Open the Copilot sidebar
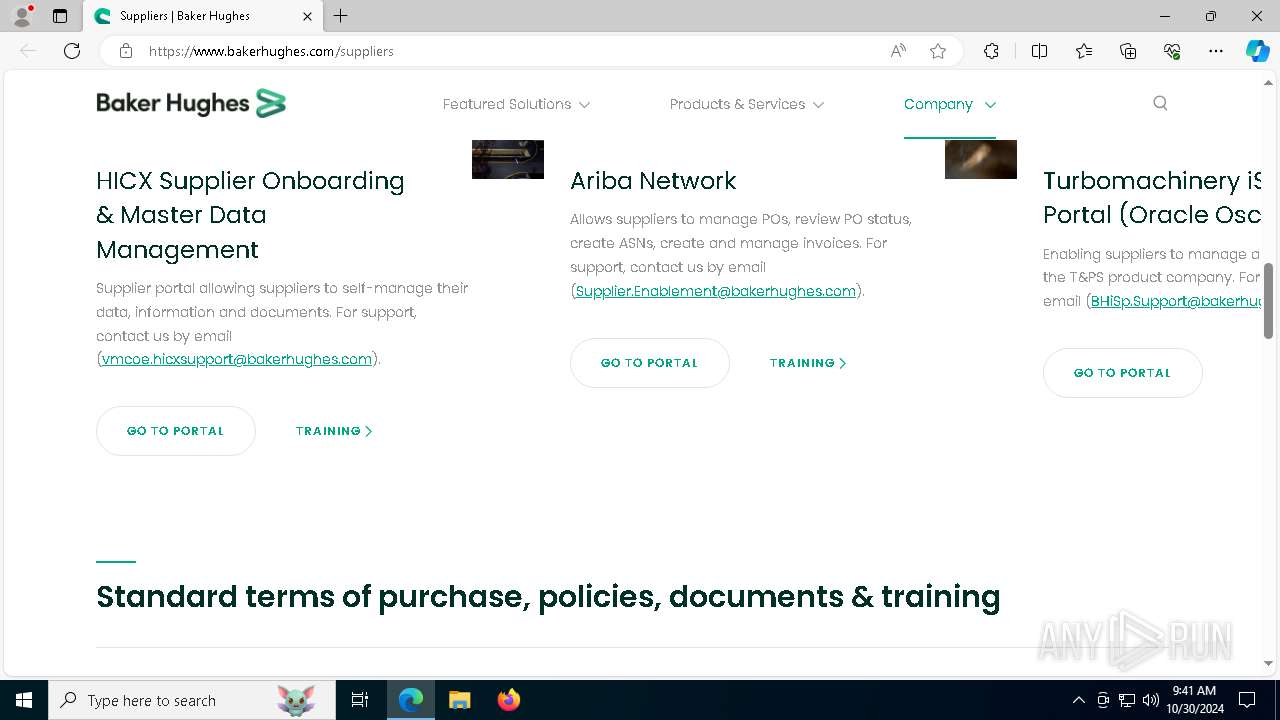Image resolution: width=1280 pixels, height=720 pixels. point(1257,51)
